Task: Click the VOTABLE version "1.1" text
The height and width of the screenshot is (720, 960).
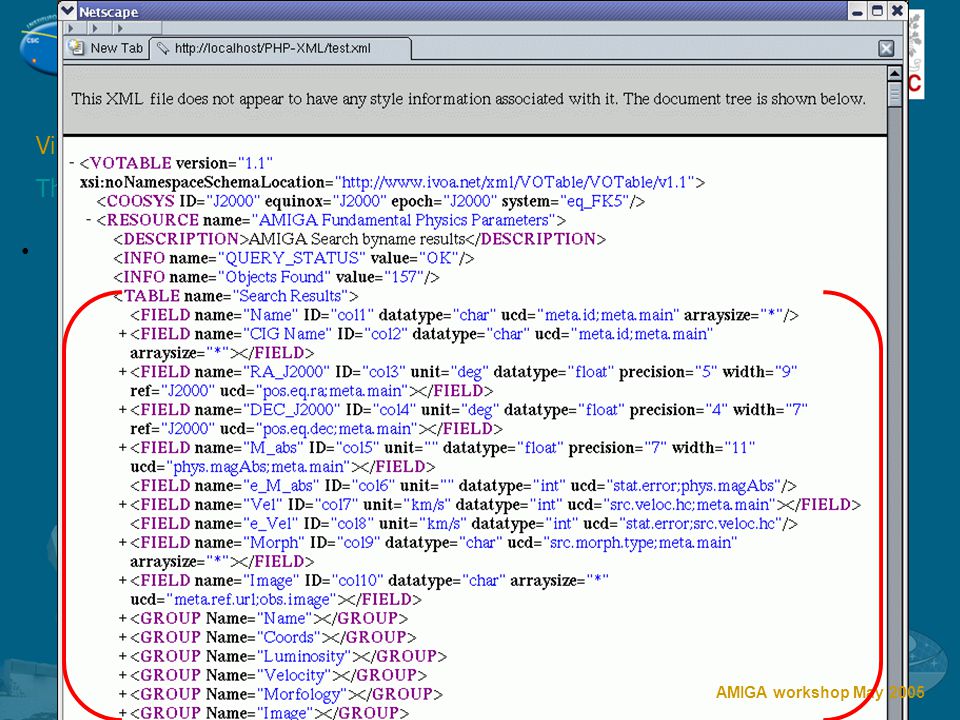Action: 255,163
